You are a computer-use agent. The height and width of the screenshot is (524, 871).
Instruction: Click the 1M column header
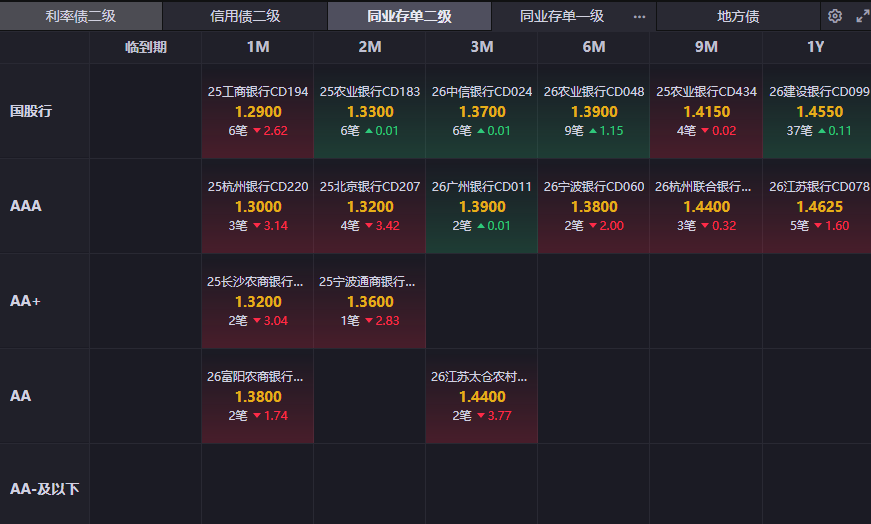(x=258, y=47)
